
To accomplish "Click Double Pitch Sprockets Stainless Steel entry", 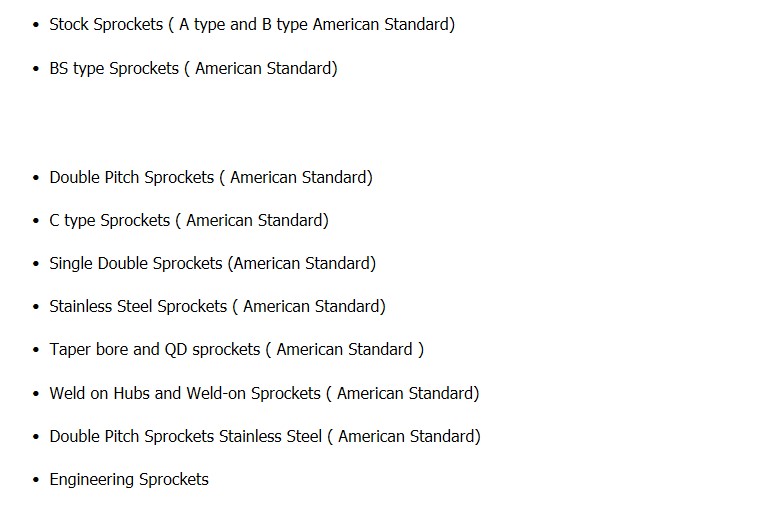I will click(x=265, y=436).
